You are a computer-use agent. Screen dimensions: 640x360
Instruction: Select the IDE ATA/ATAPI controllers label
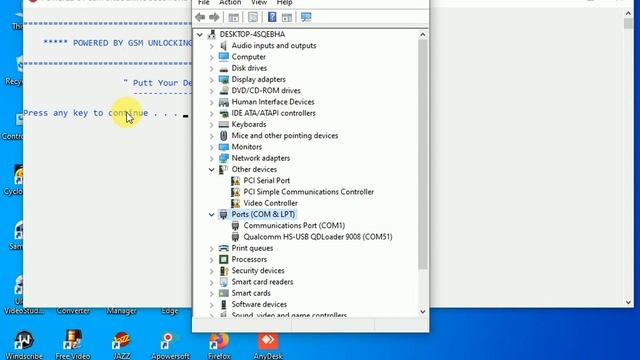pos(273,113)
